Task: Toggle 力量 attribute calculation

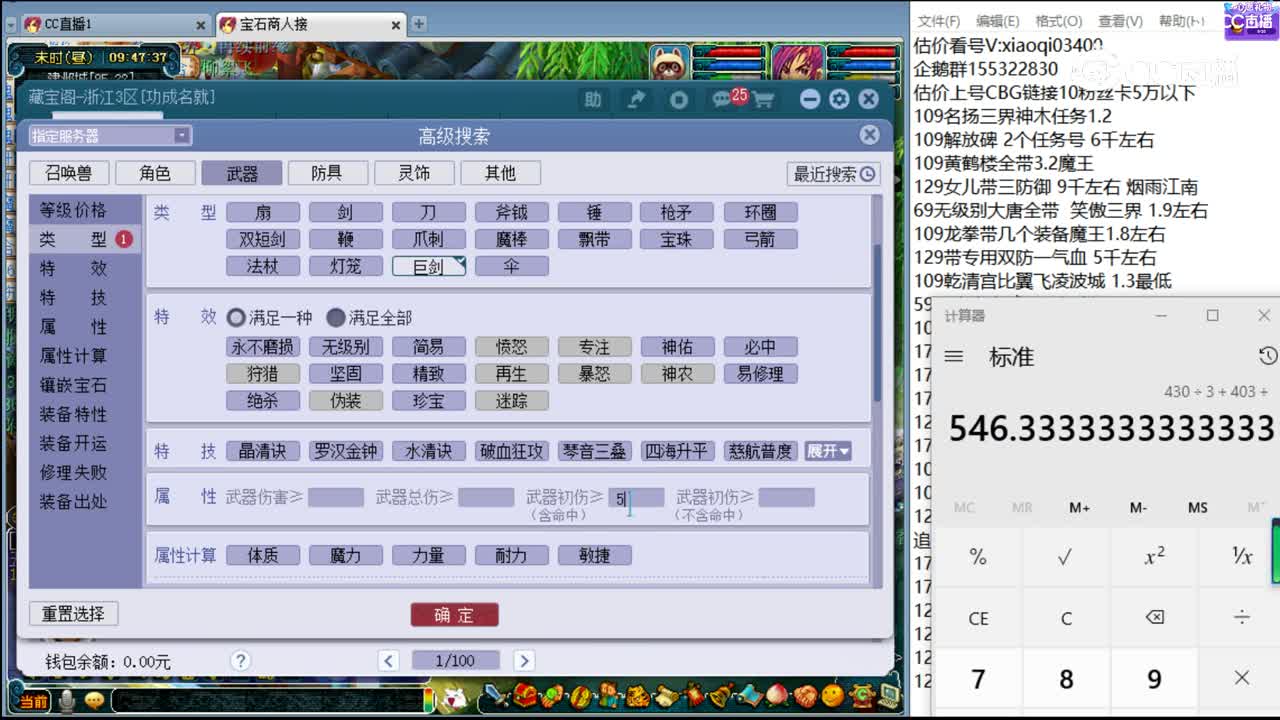Action: click(x=428, y=555)
